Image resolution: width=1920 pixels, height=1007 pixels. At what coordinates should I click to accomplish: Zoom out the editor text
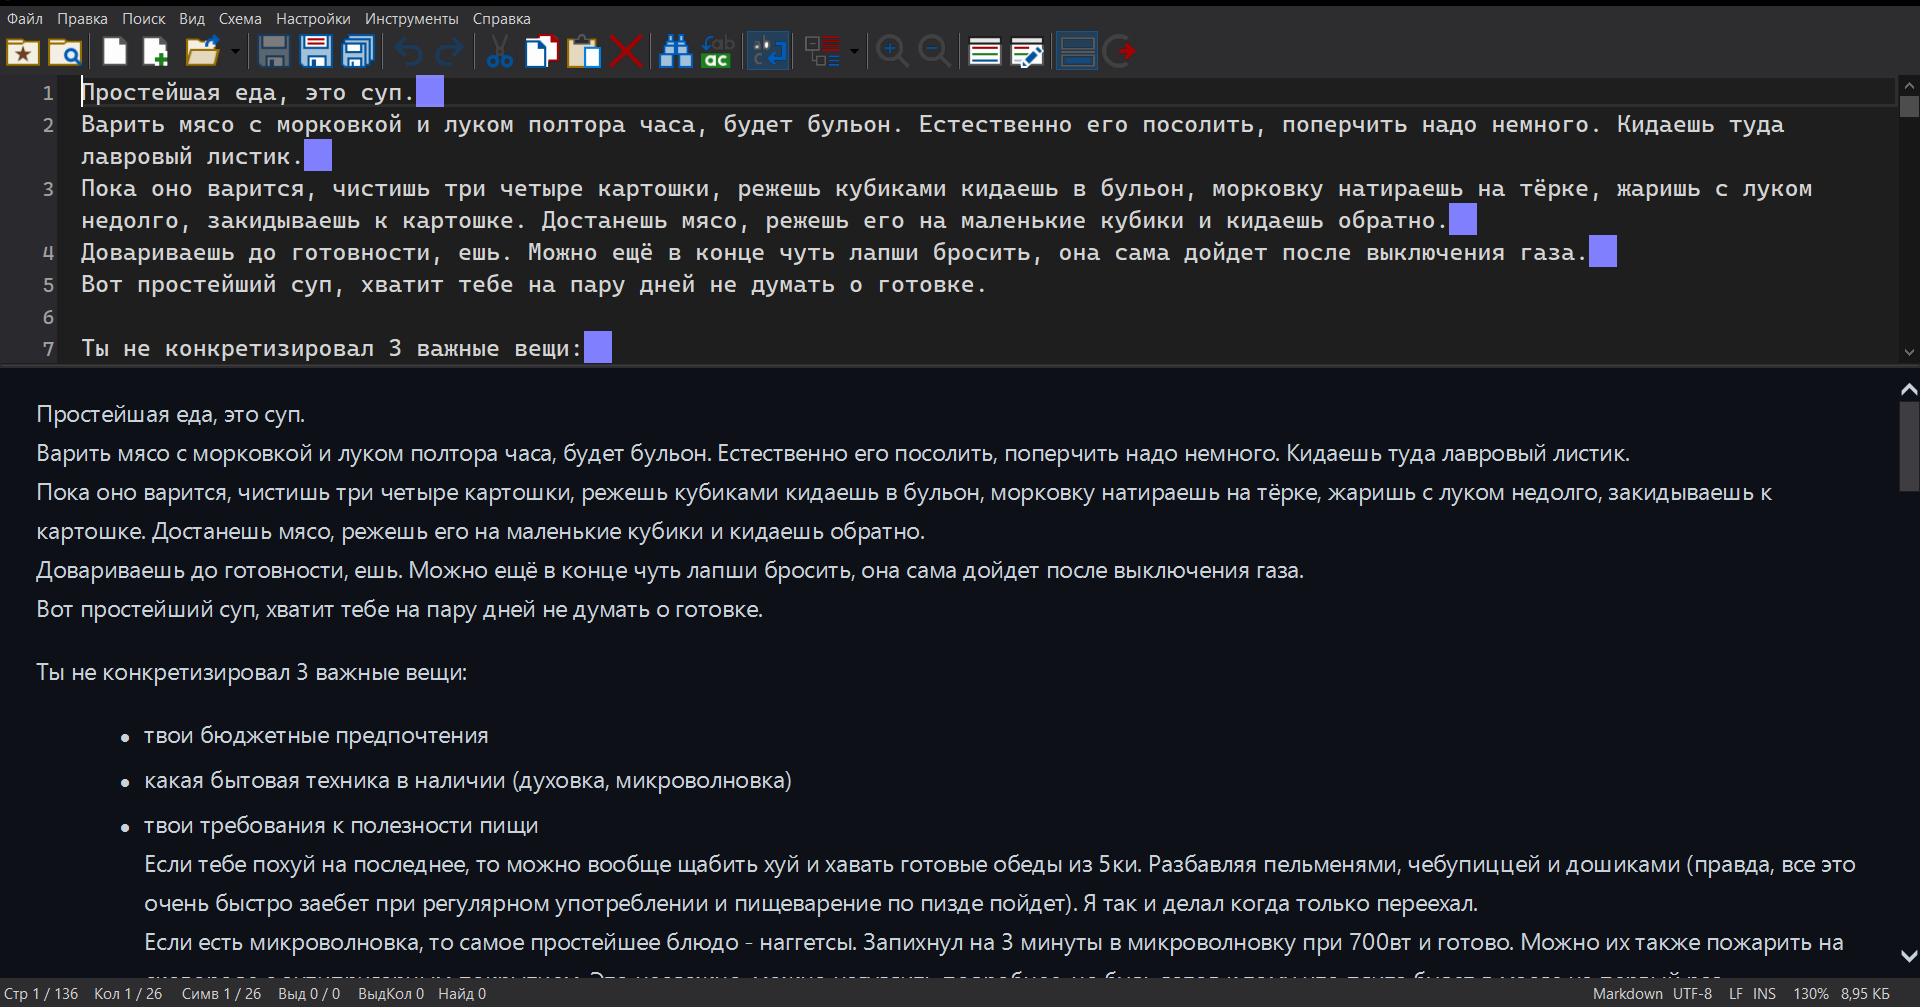click(934, 52)
